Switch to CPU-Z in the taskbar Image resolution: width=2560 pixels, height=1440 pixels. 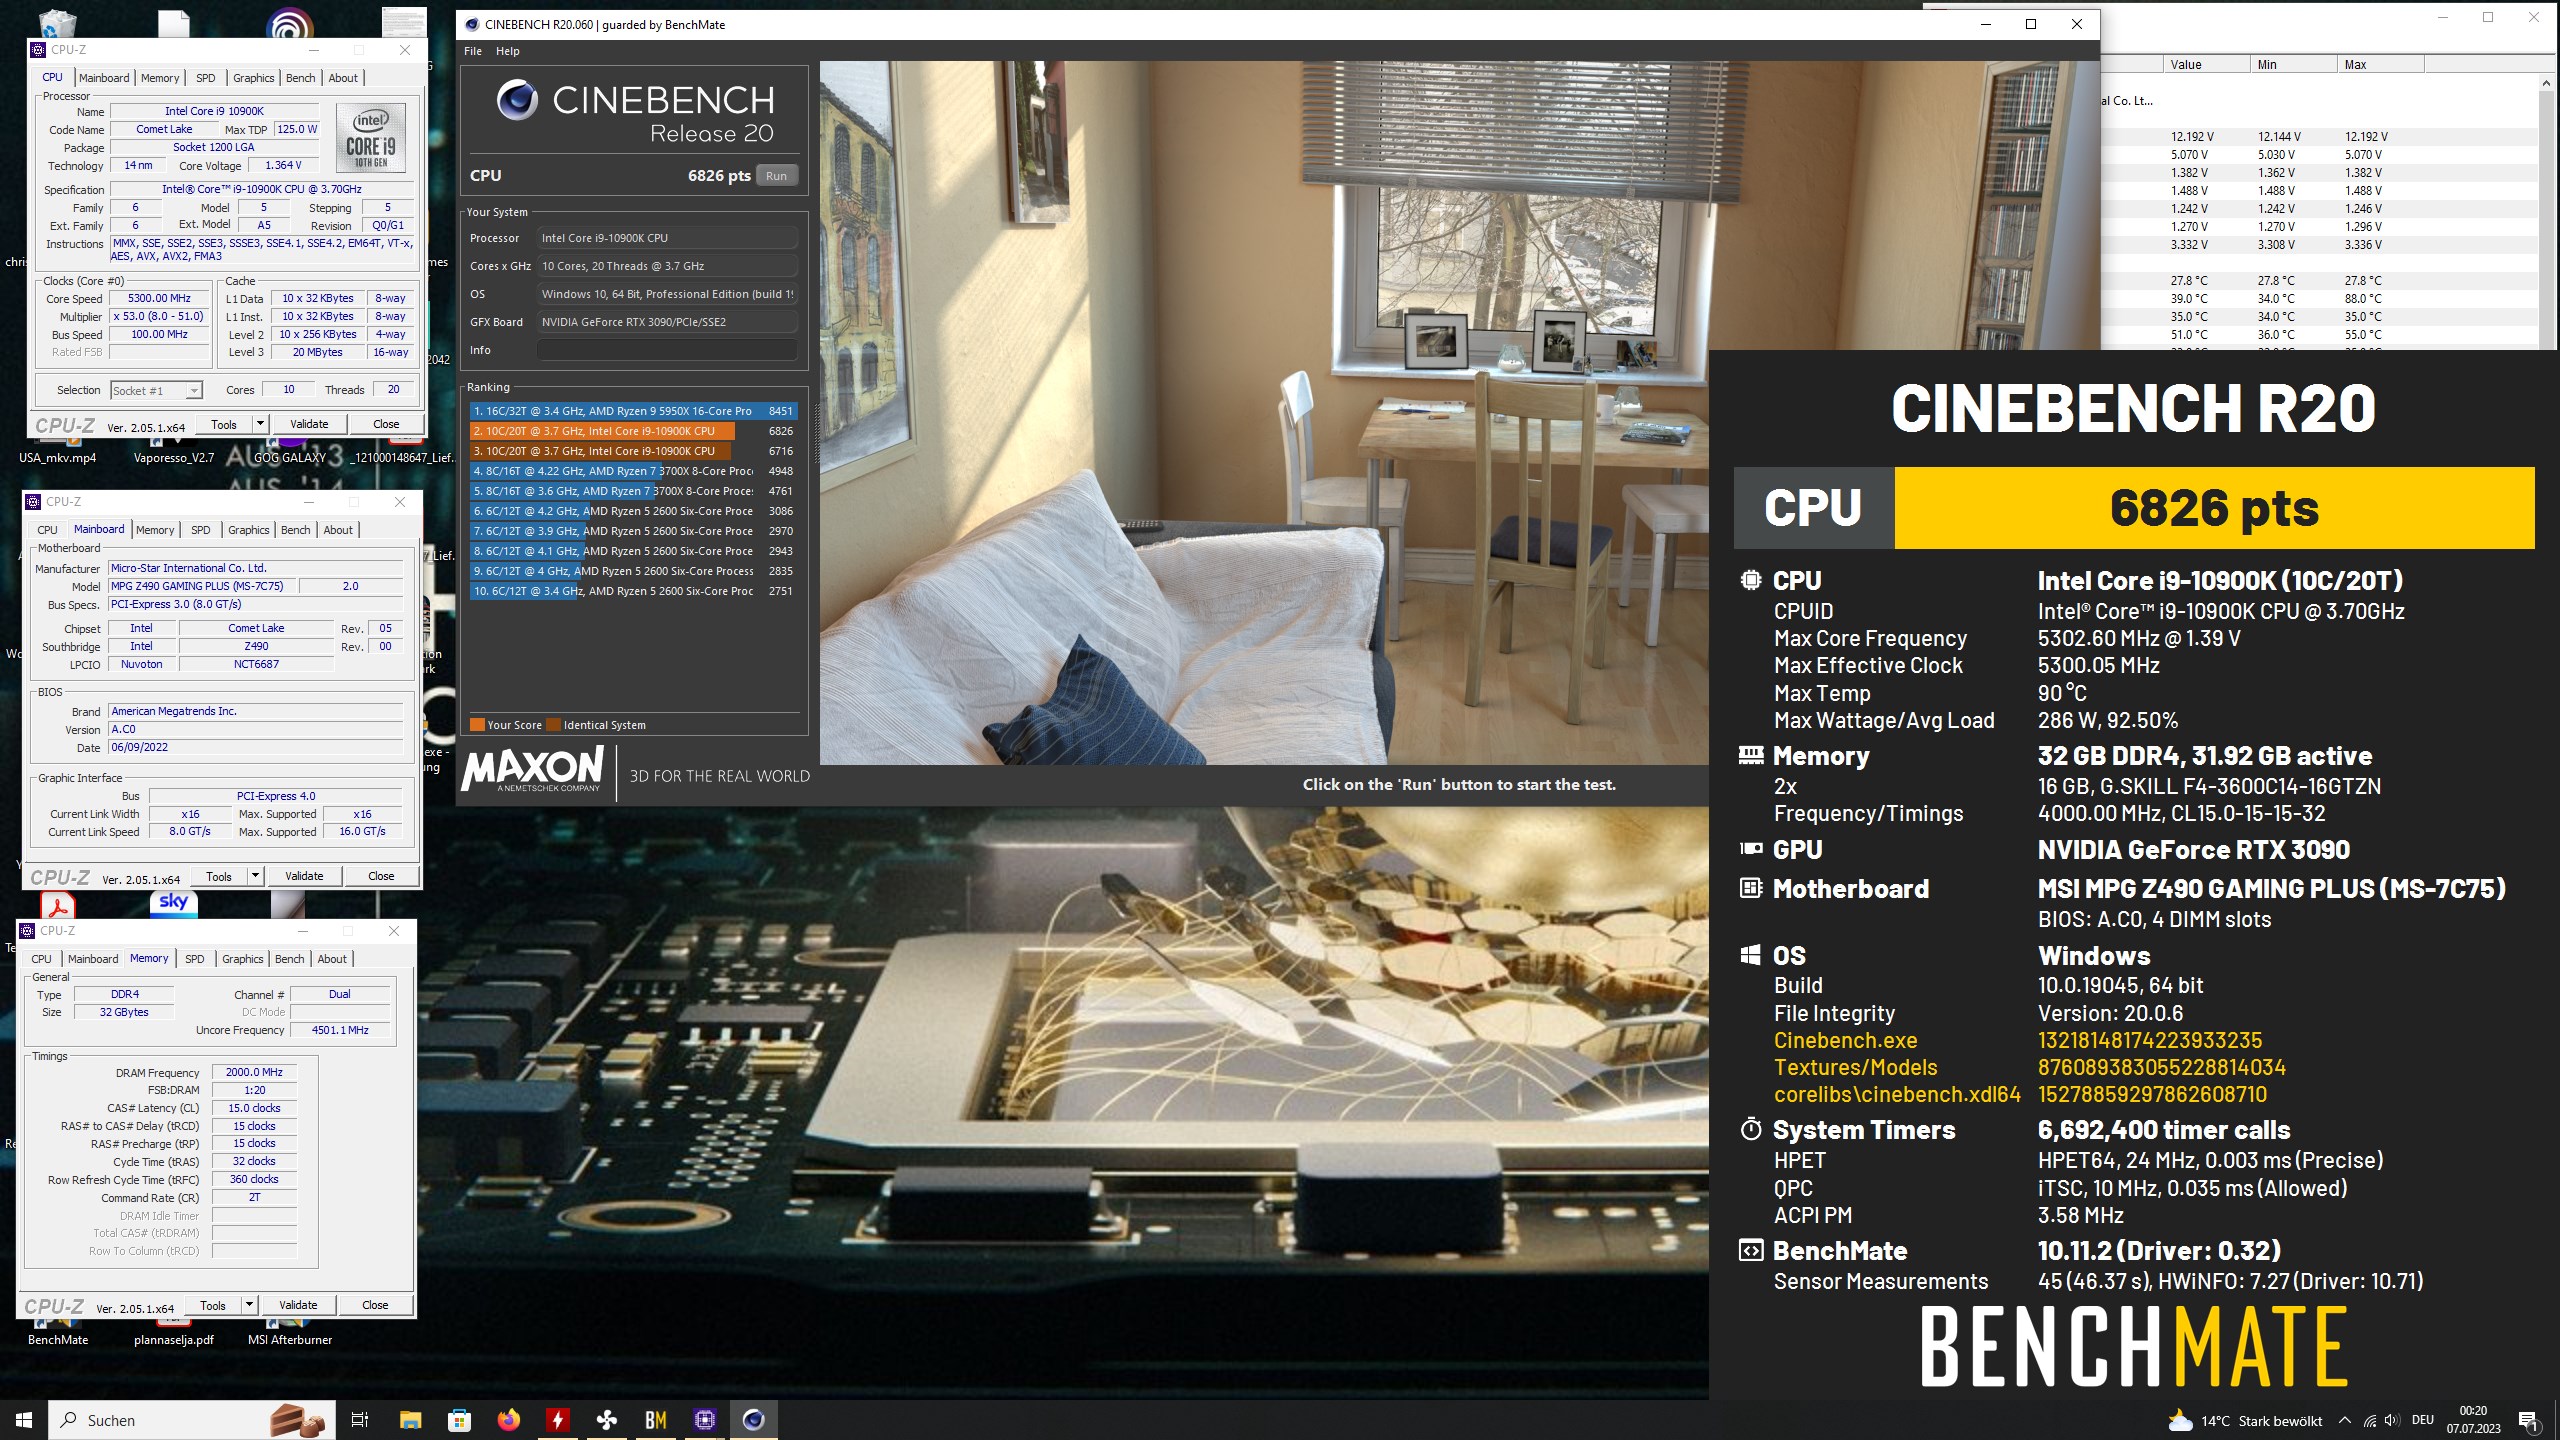(705, 1420)
